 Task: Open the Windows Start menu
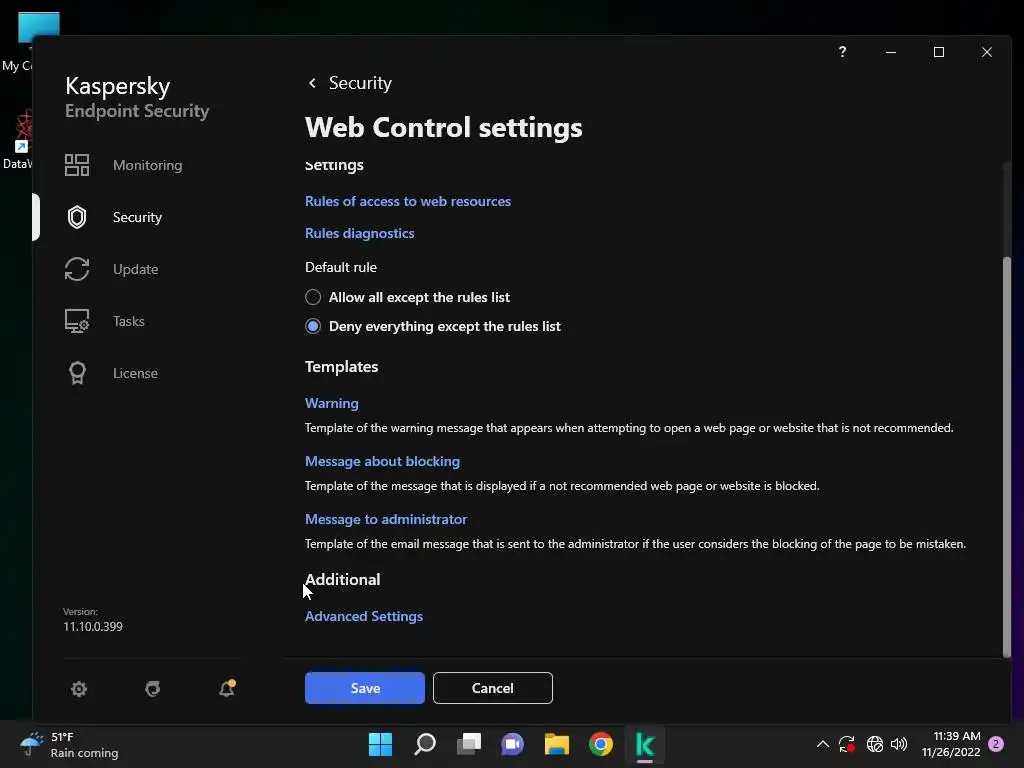(380, 744)
